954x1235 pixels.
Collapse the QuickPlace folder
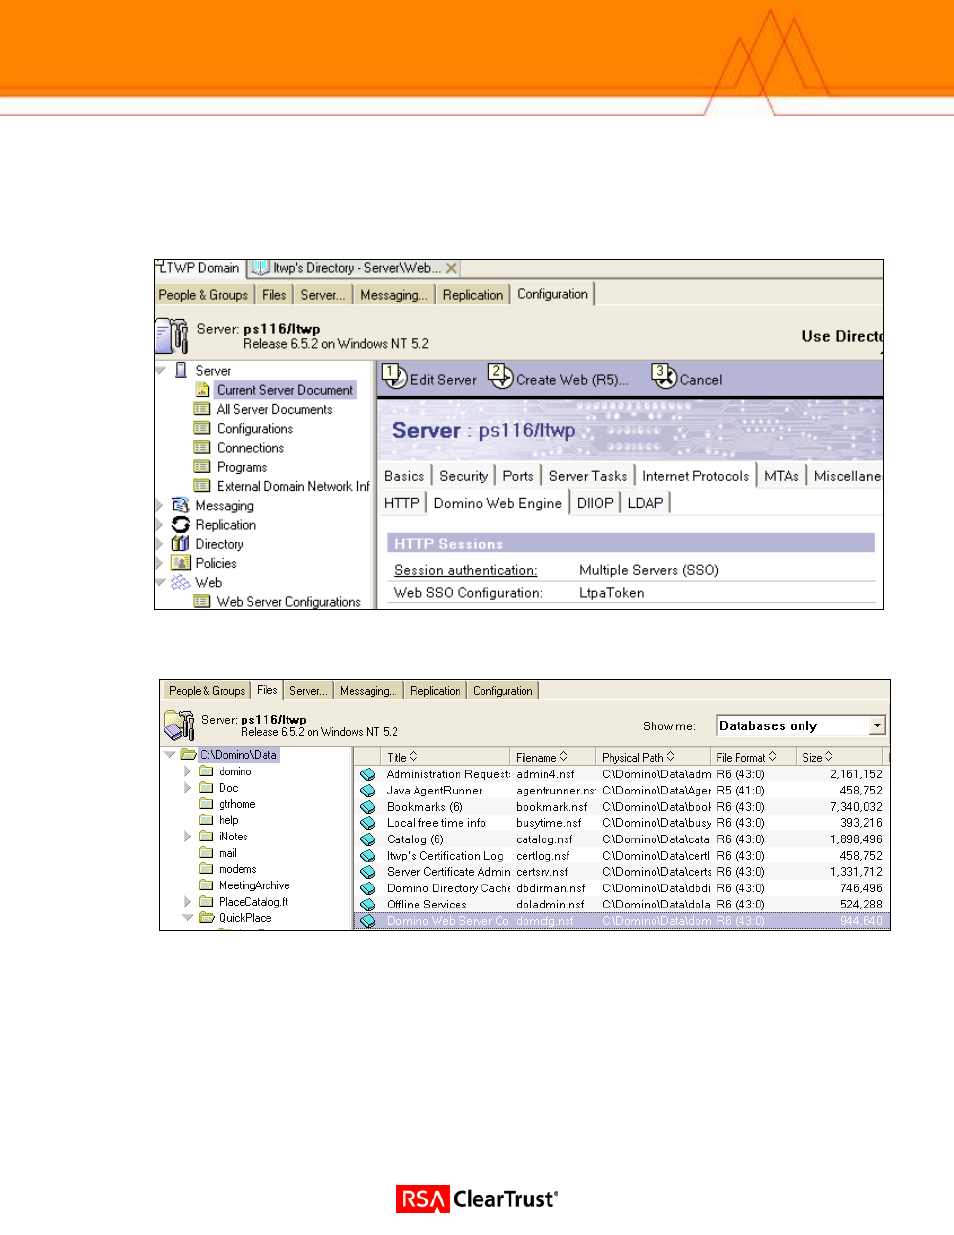pyautogui.click(x=187, y=917)
